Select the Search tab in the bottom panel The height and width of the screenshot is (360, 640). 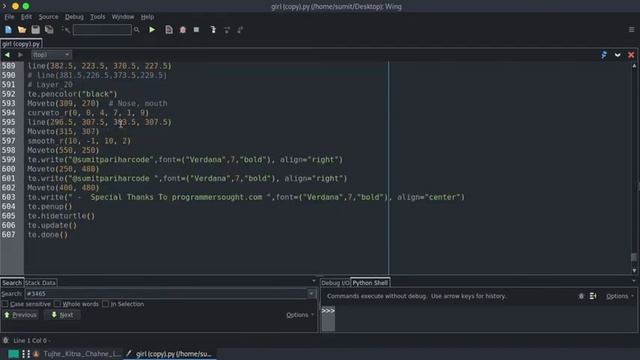(x=12, y=282)
